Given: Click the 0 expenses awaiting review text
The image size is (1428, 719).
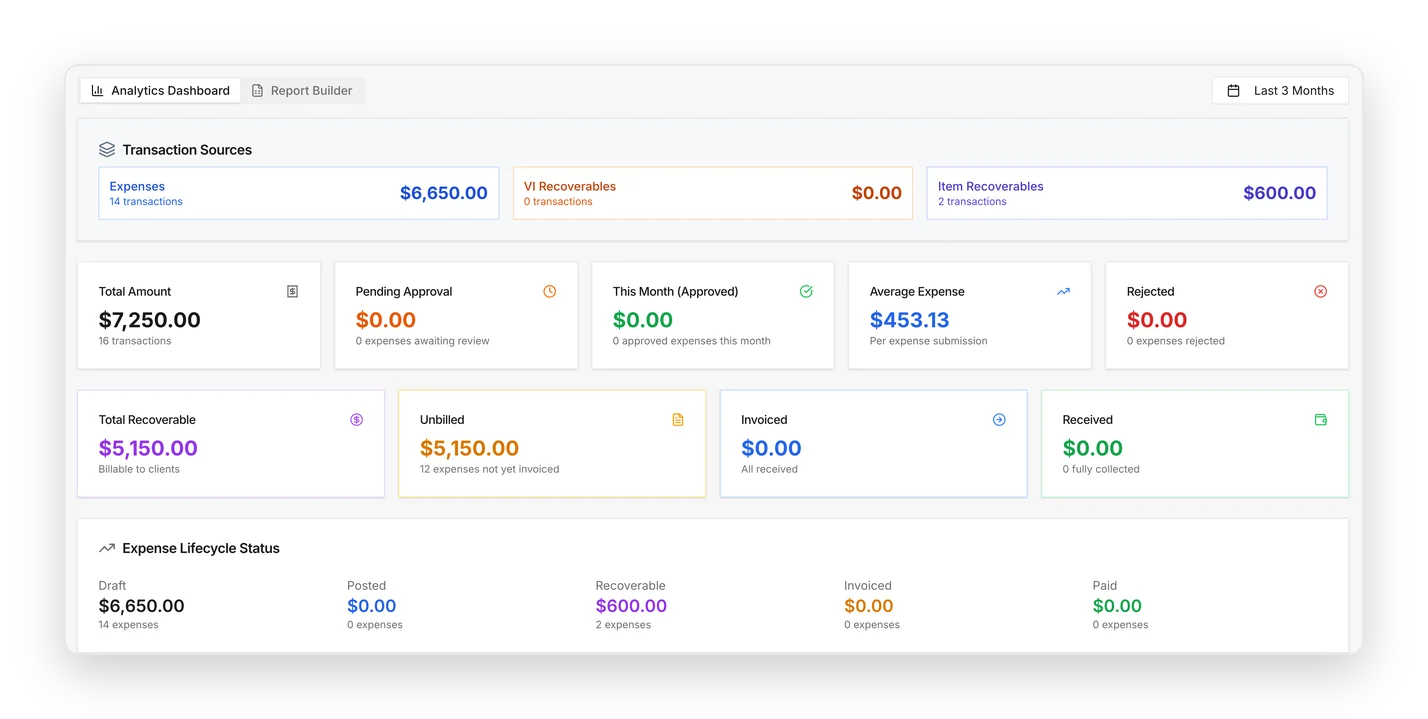Looking at the screenshot, I should coord(423,341).
